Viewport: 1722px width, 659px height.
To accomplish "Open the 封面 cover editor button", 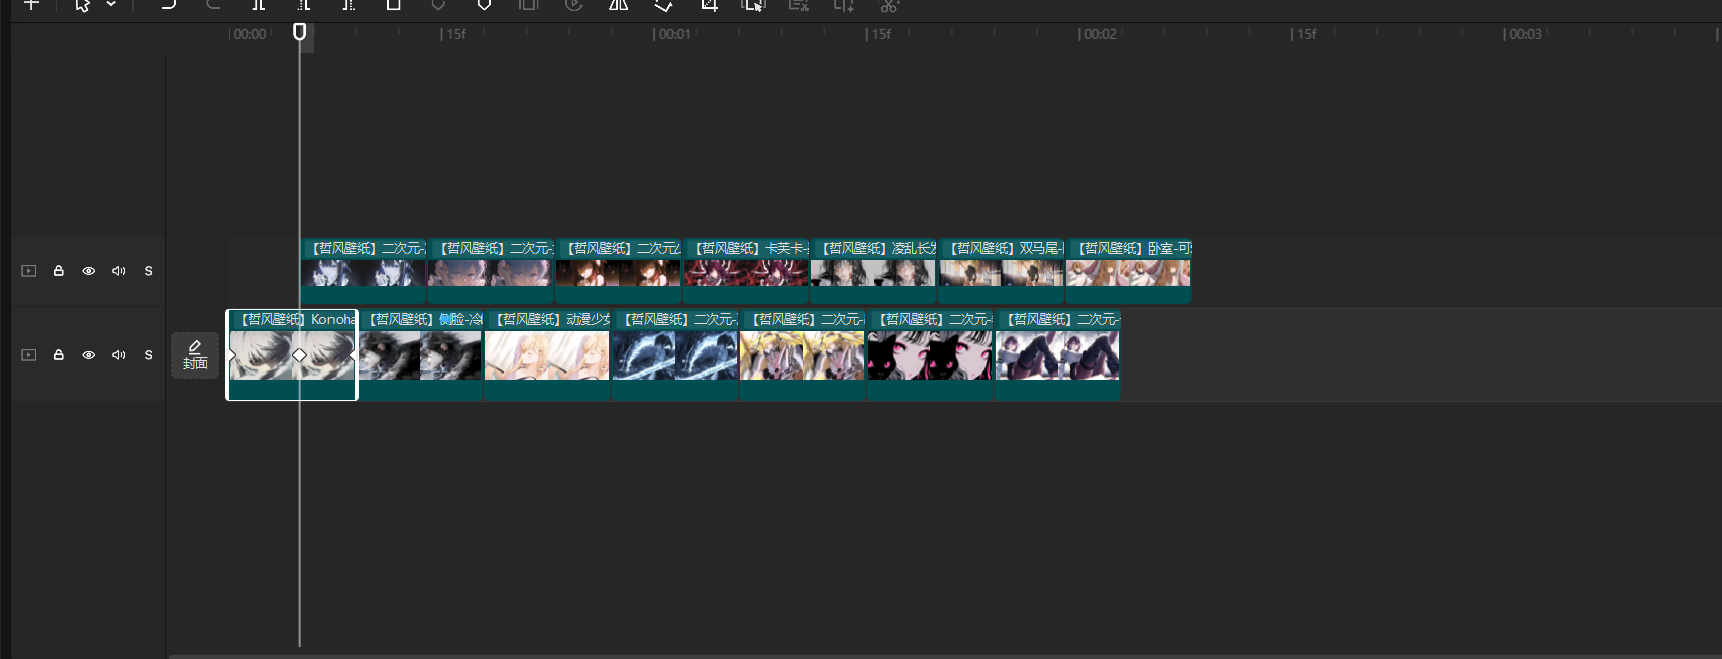I will pyautogui.click(x=195, y=355).
